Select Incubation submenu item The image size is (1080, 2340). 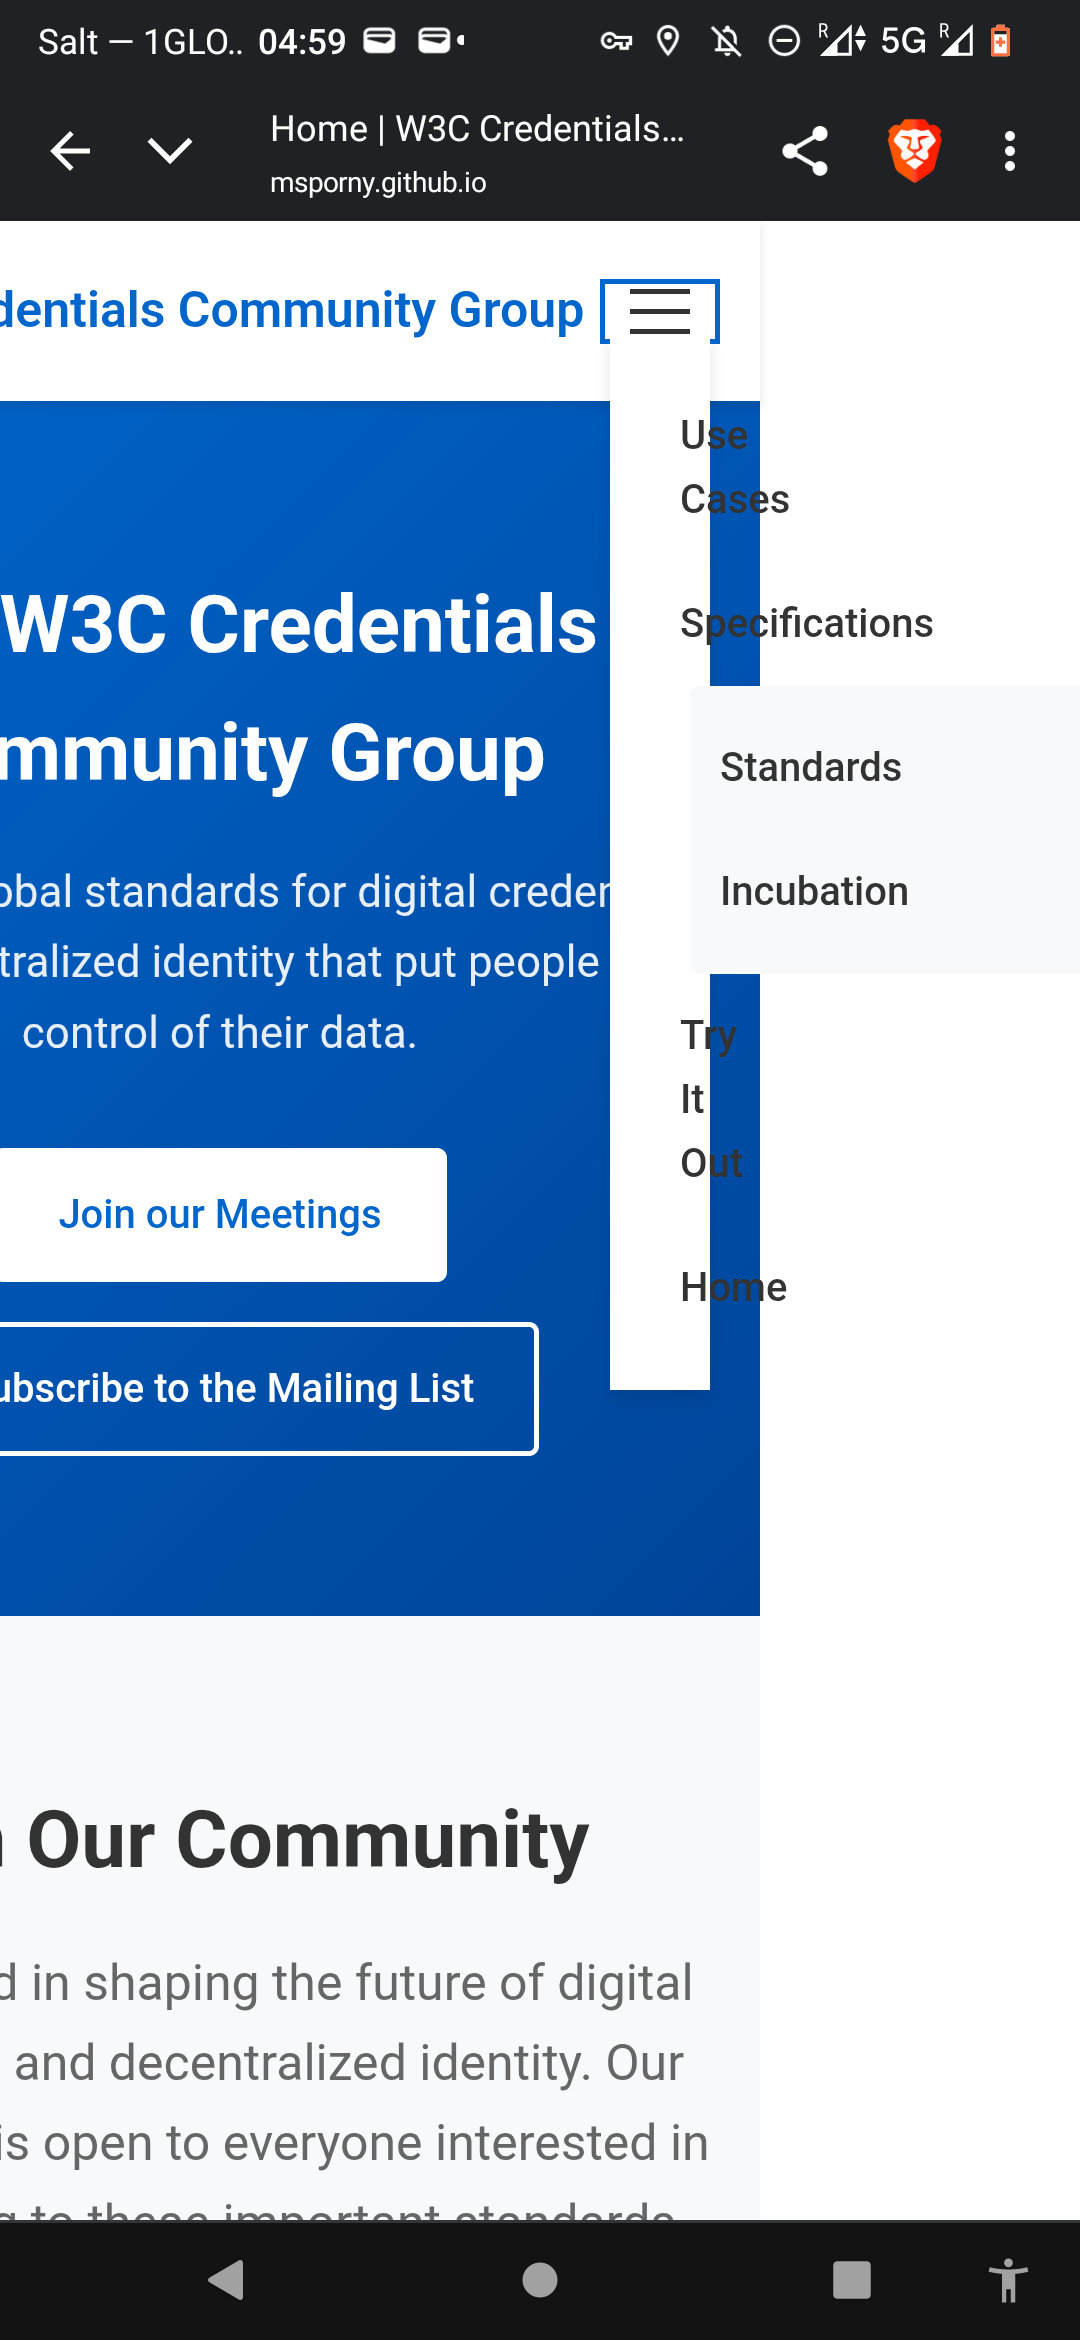click(x=814, y=891)
